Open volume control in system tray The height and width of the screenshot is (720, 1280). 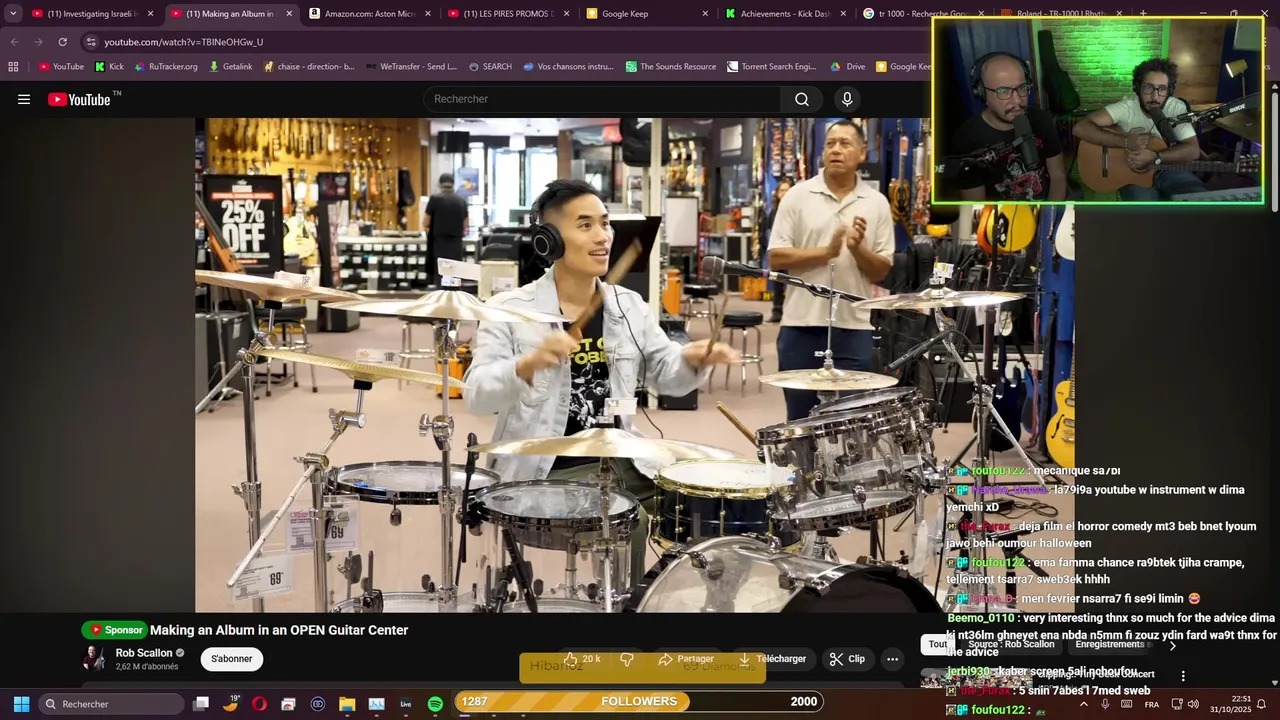pyautogui.click(x=1193, y=704)
